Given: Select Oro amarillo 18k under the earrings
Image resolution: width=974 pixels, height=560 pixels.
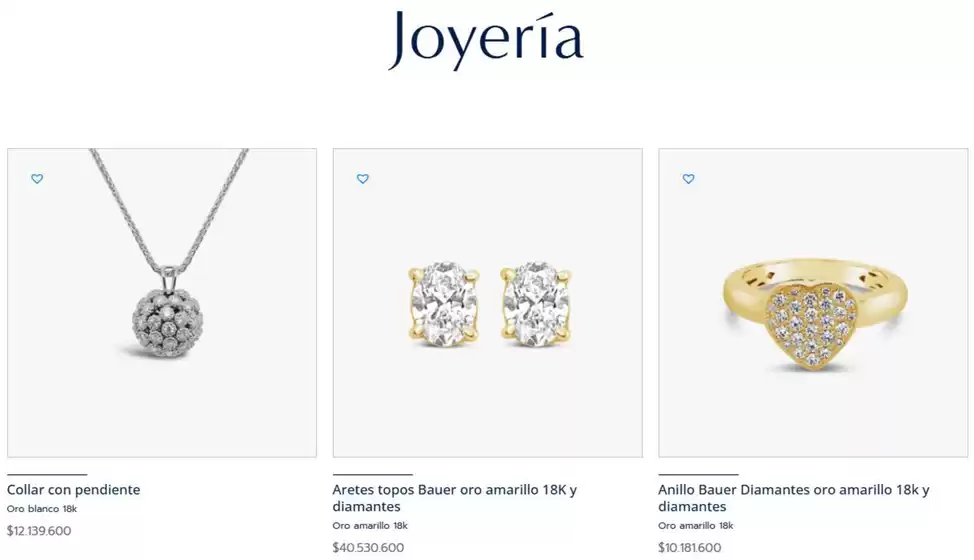Looking at the screenshot, I should coord(370,526).
